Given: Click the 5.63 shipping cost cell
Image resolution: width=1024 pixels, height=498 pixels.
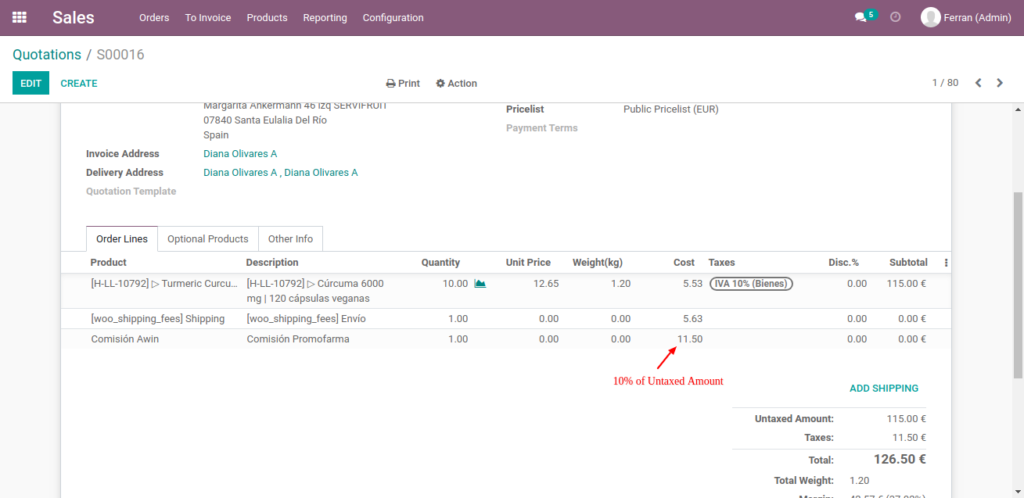Looking at the screenshot, I should (692, 319).
